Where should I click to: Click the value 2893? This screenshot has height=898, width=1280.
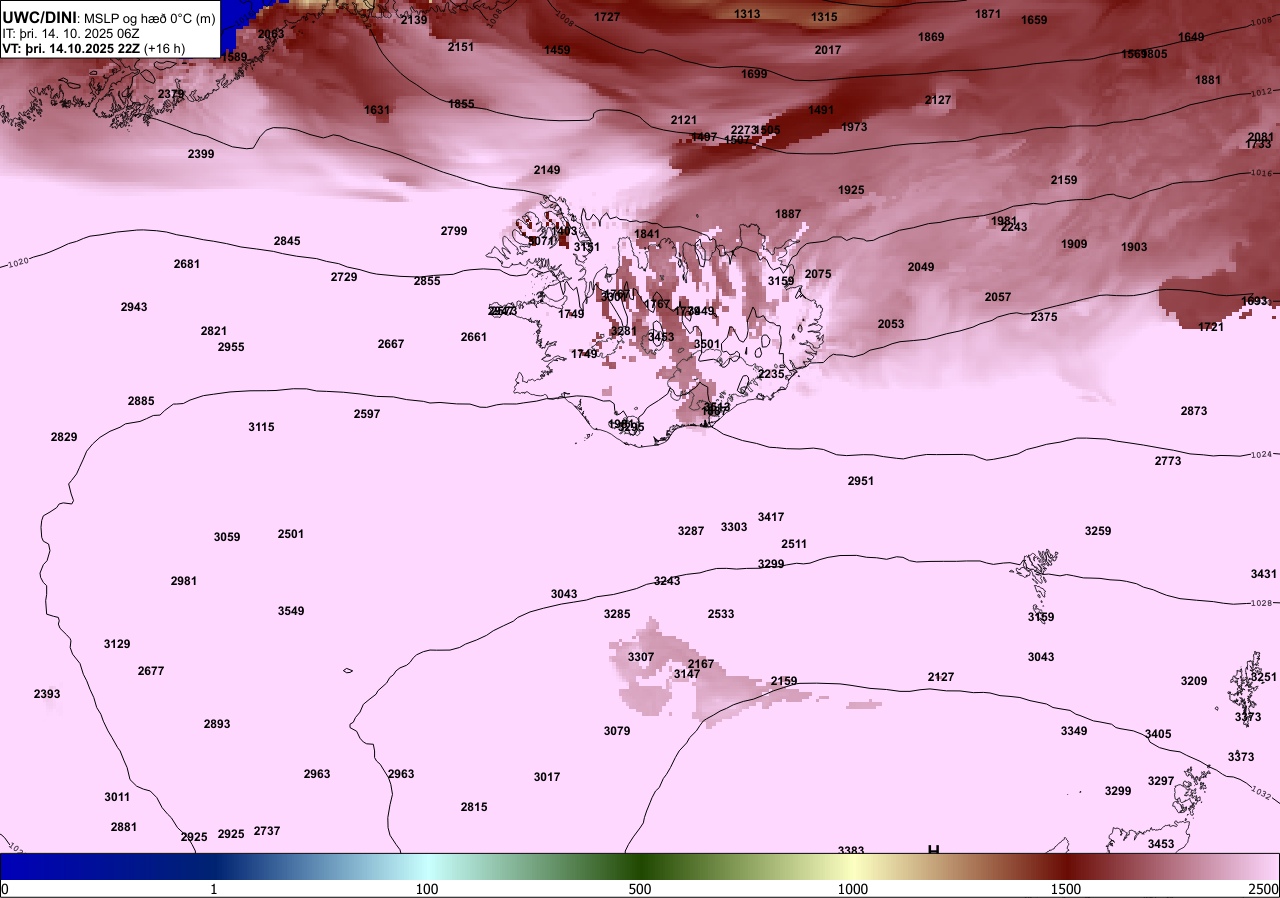pyautogui.click(x=217, y=724)
